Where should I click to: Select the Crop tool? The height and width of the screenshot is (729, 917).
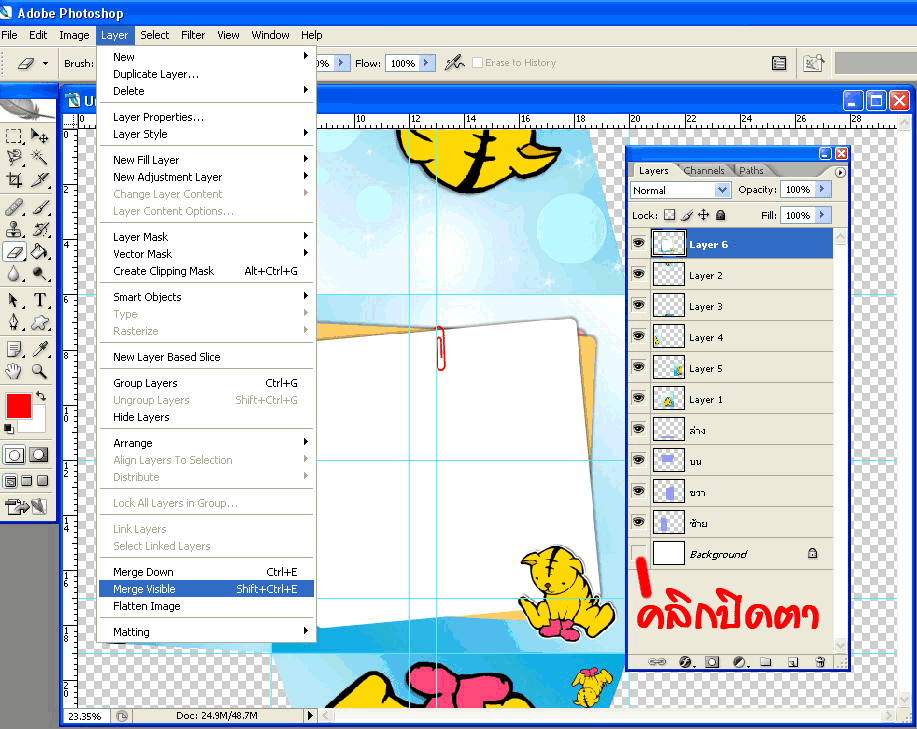coord(14,179)
